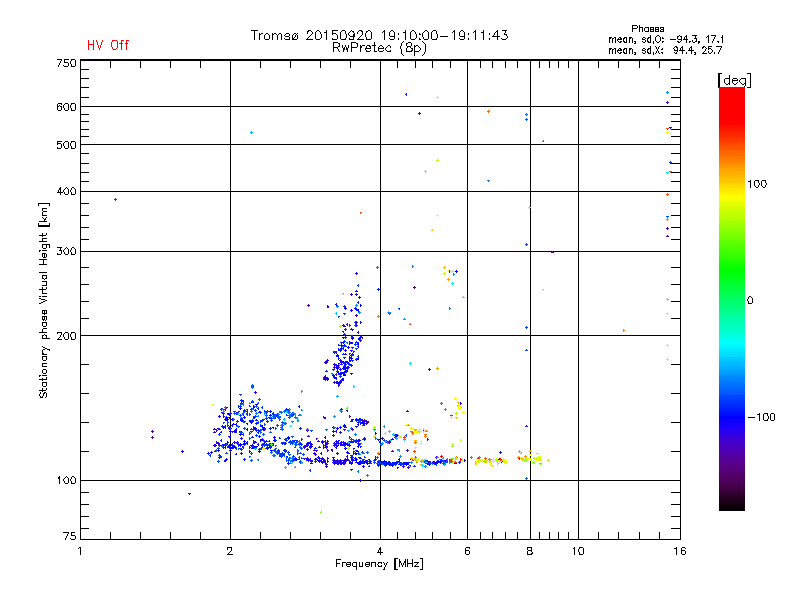Click the colorbar tick label 0
Viewport: 800px width, 600px height.
pyautogui.click(x=750, y=300)
